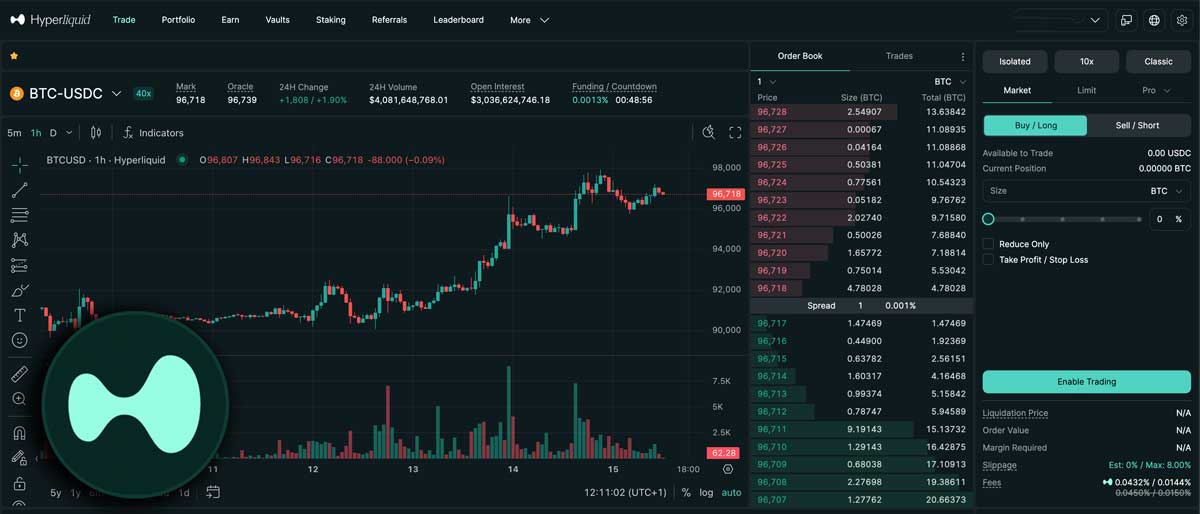Toggle log scale on the chart

[x=706, y=492]
